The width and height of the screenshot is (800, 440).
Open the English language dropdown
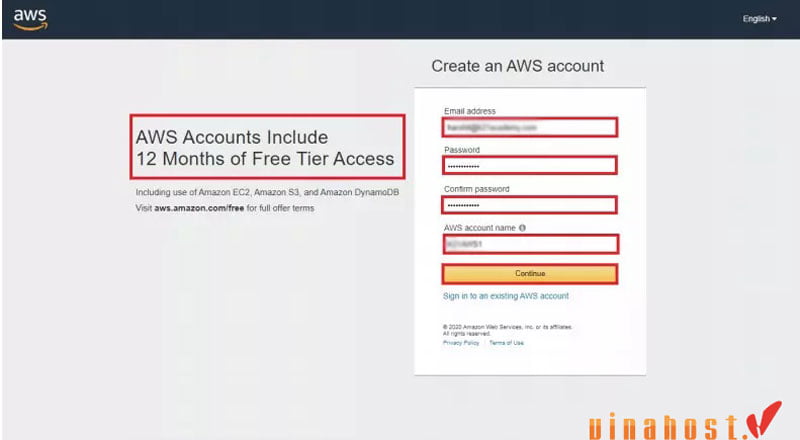click(x=759, y=19)
